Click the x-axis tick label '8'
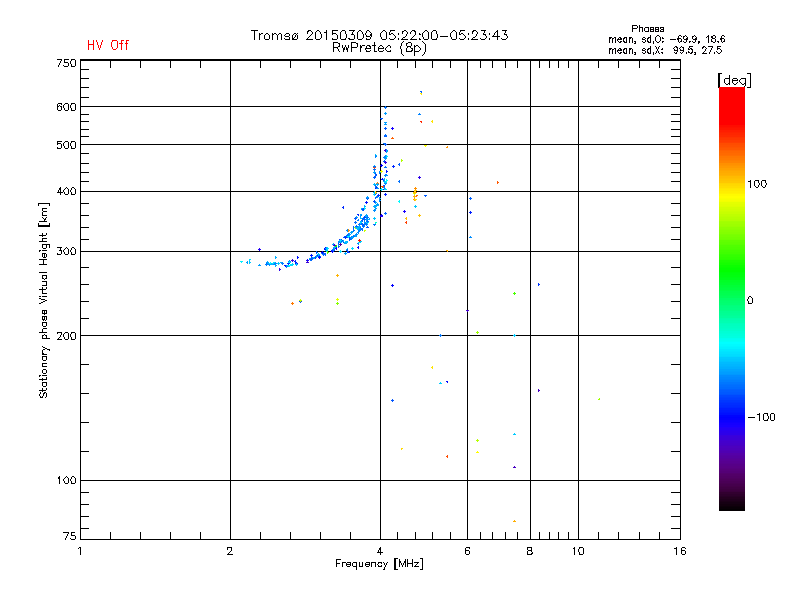Screen dimensions: 800x600 click(530, 551)
